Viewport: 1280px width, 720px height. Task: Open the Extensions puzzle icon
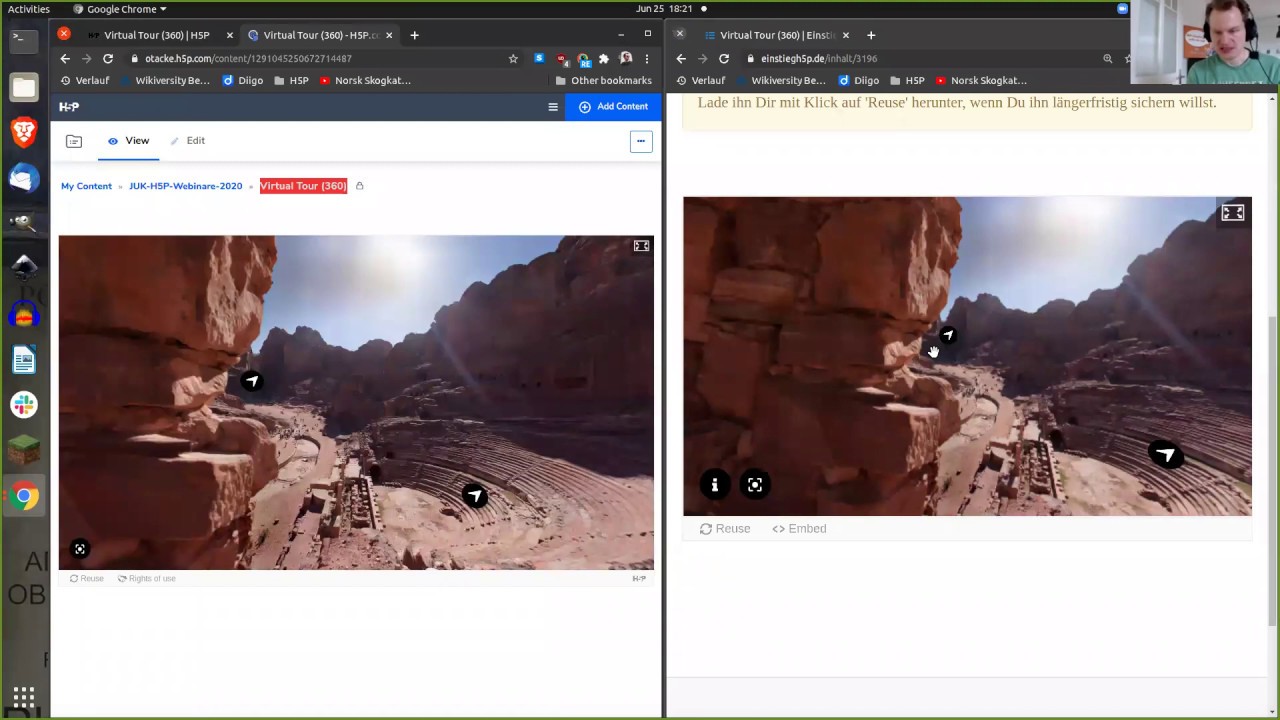tap(604, 59)
